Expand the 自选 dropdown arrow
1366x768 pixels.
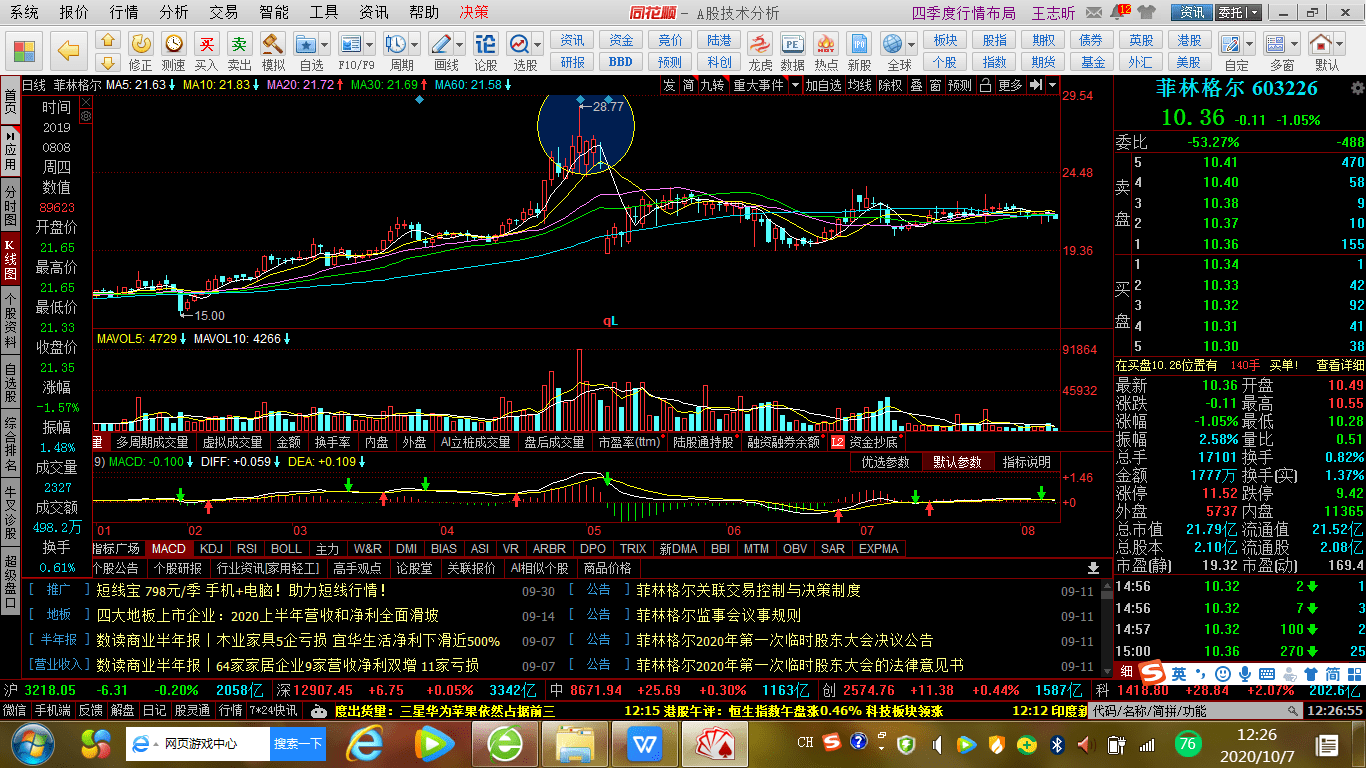point(325,44)
